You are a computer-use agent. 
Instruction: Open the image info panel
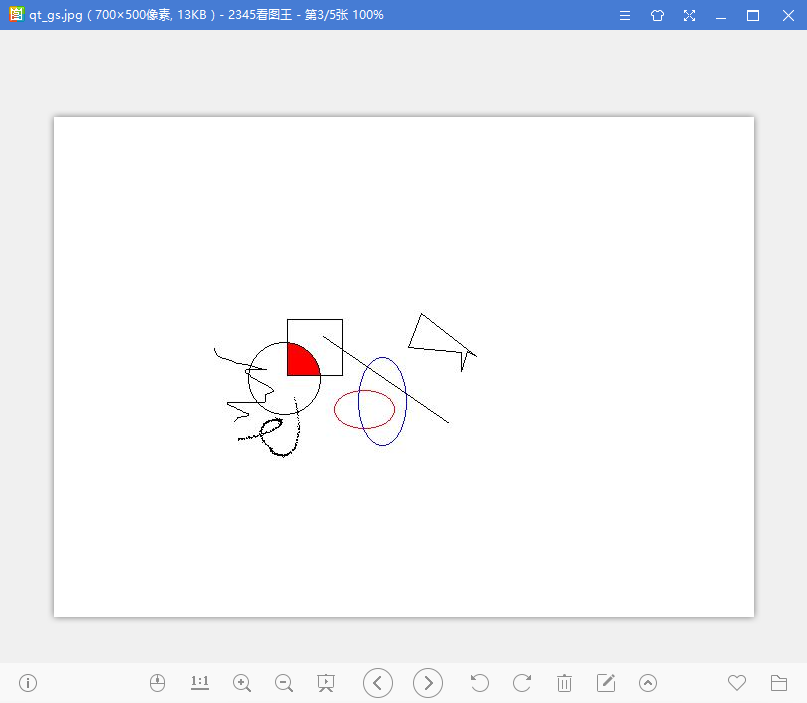(28, 683)
